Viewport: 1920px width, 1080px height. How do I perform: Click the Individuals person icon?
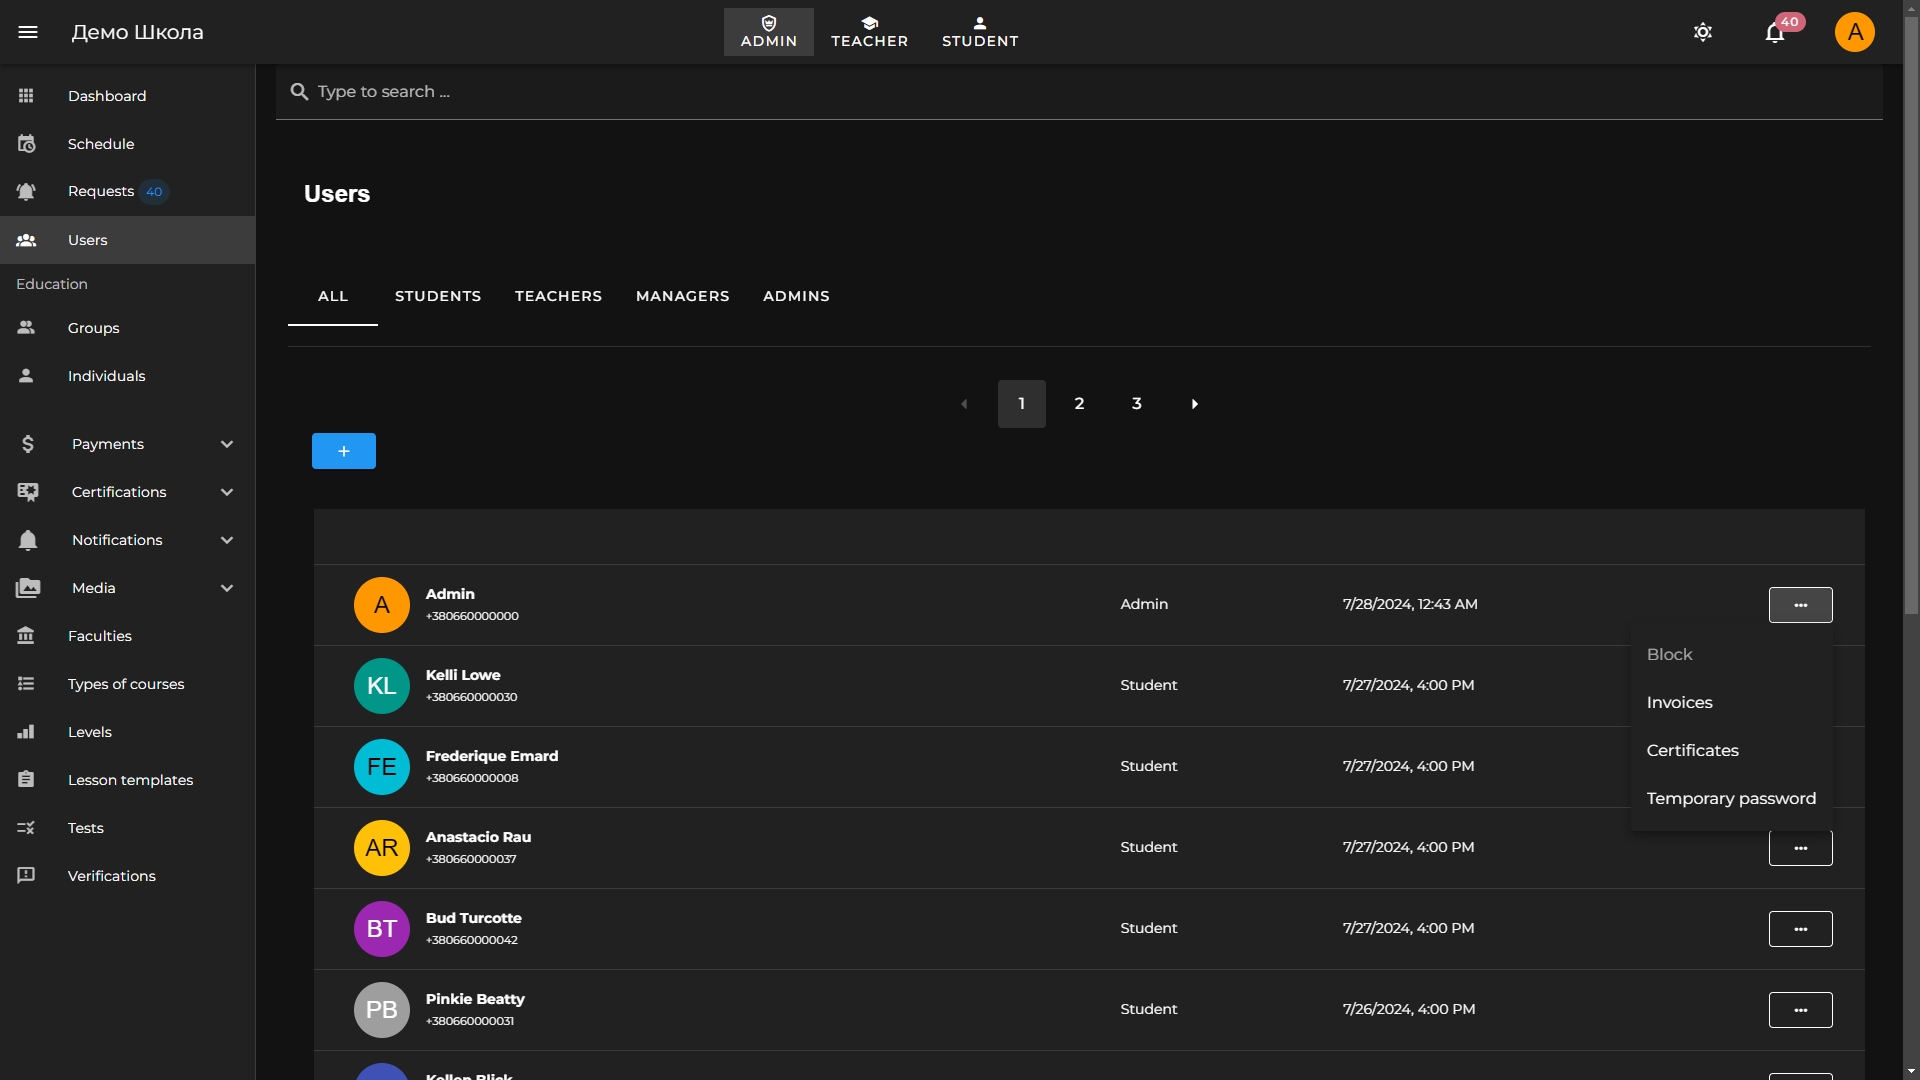[x=26, y=376]
